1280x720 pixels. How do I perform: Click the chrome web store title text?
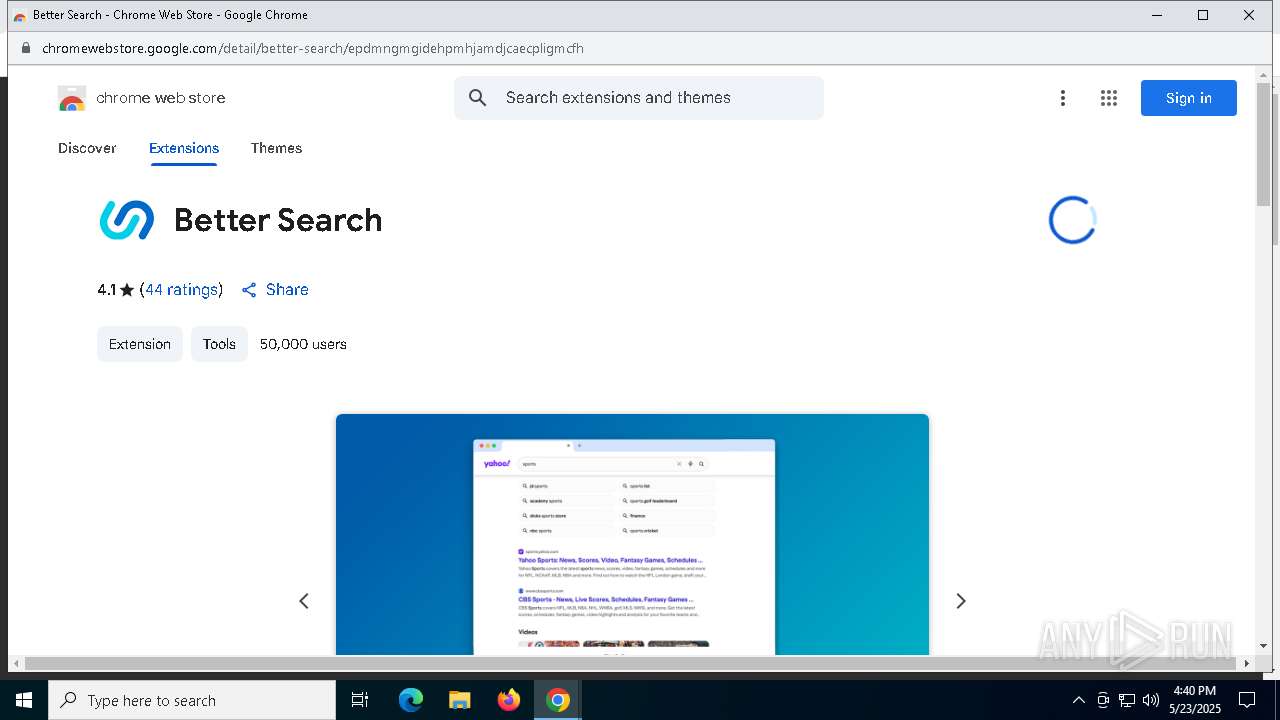[161, 98]
